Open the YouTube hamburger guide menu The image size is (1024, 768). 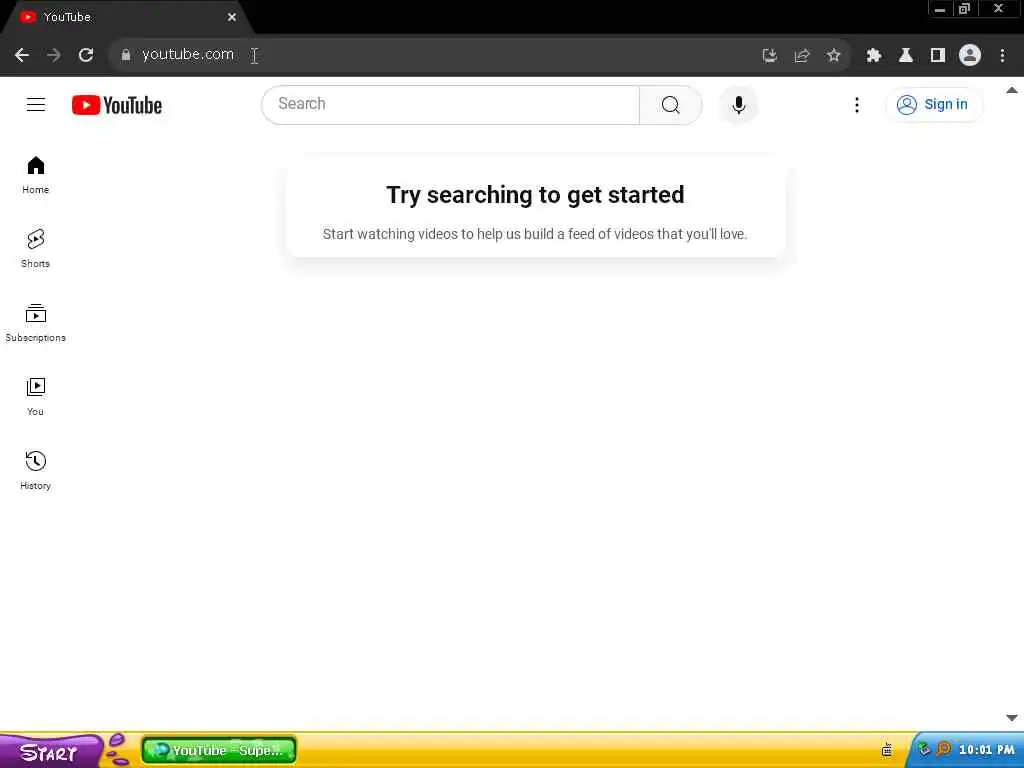36,104
